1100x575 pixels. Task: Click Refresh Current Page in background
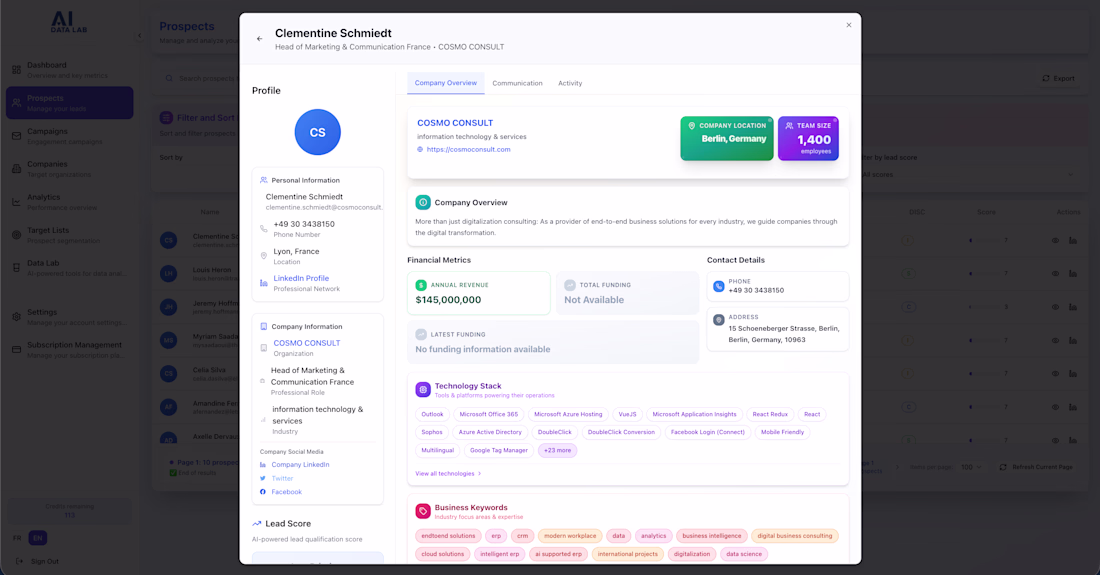click(x=1036, y=467)
